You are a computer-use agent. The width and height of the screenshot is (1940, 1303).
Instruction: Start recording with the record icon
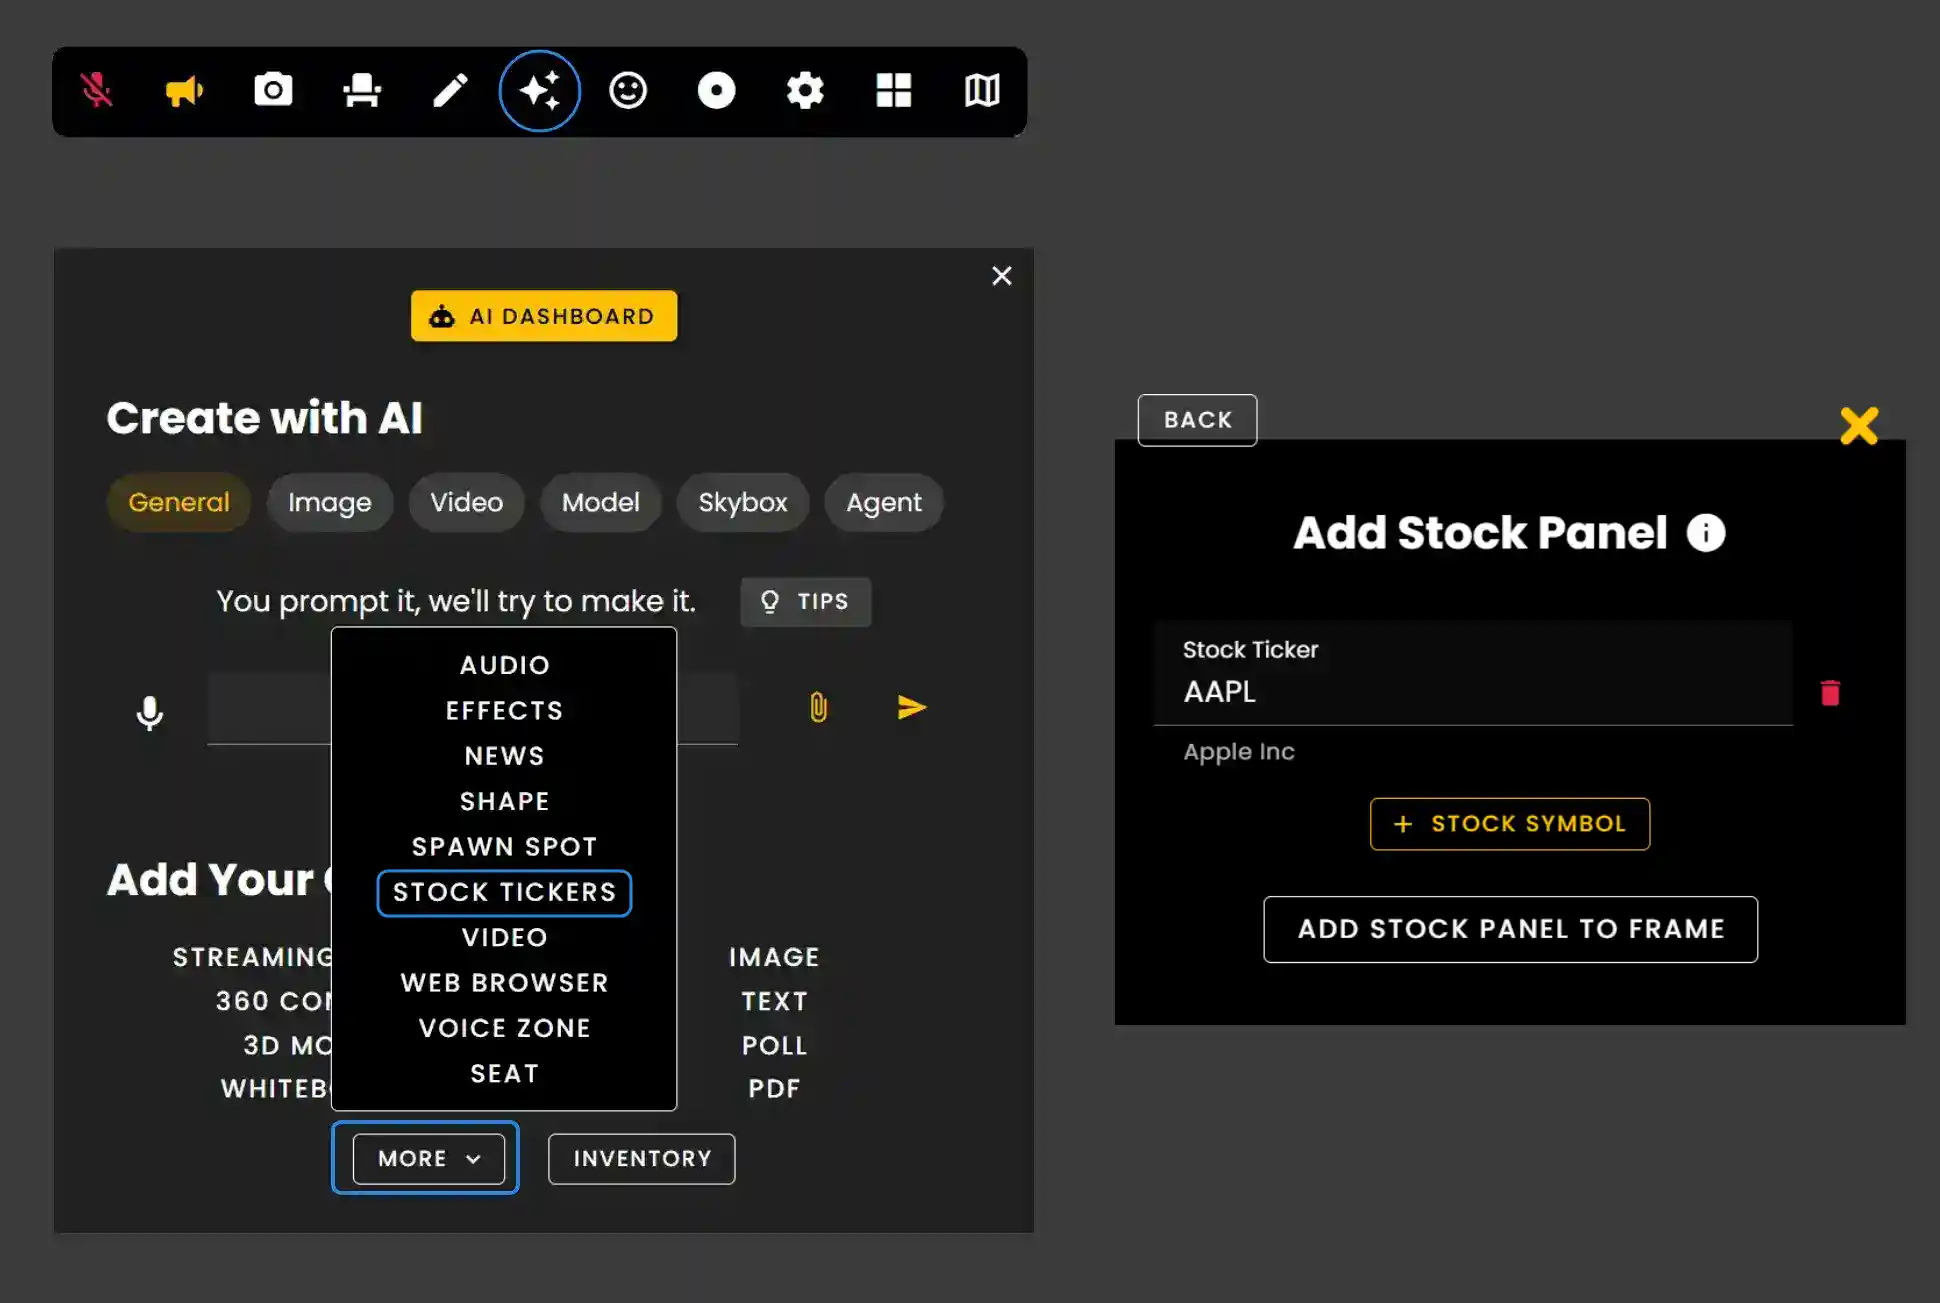(716, 91)
